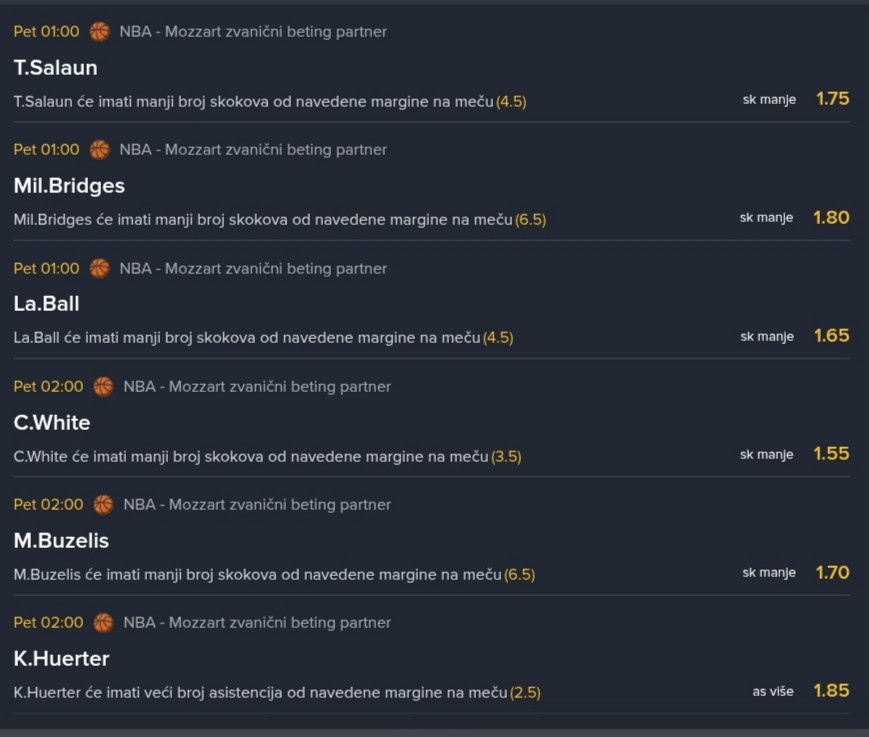Select the 1.75 odds for T.Salaun
This screenshot has width=869, height=737.
832,98
